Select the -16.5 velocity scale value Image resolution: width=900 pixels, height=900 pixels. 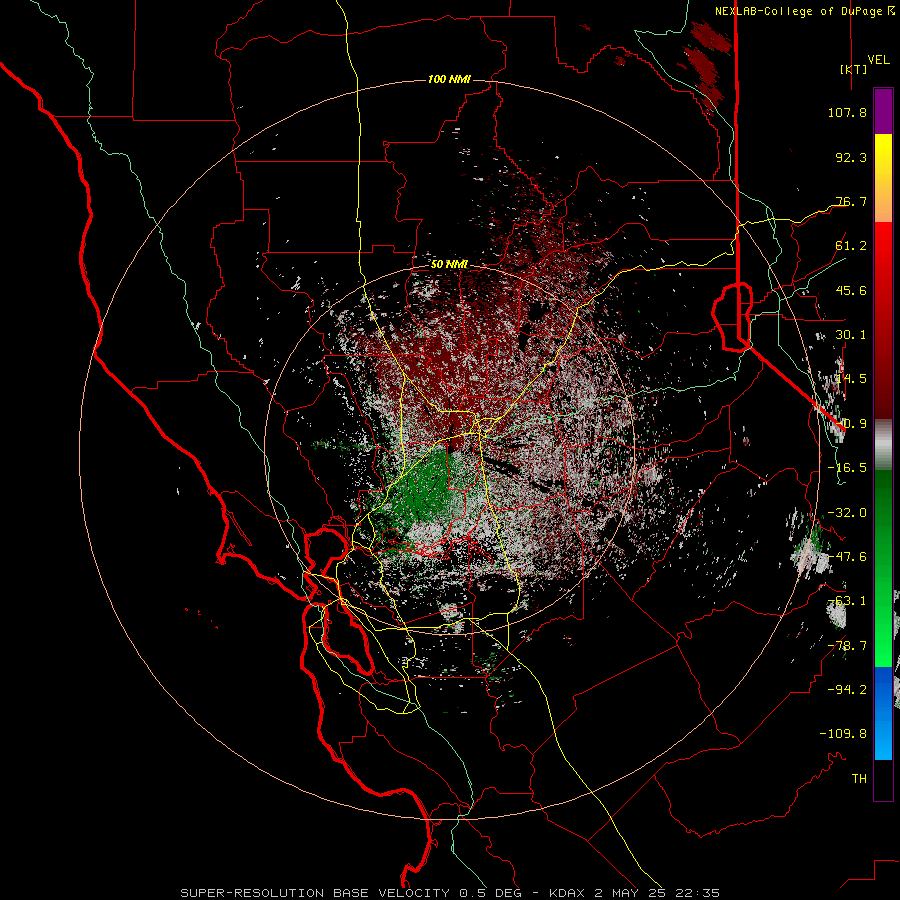[847, 468]
